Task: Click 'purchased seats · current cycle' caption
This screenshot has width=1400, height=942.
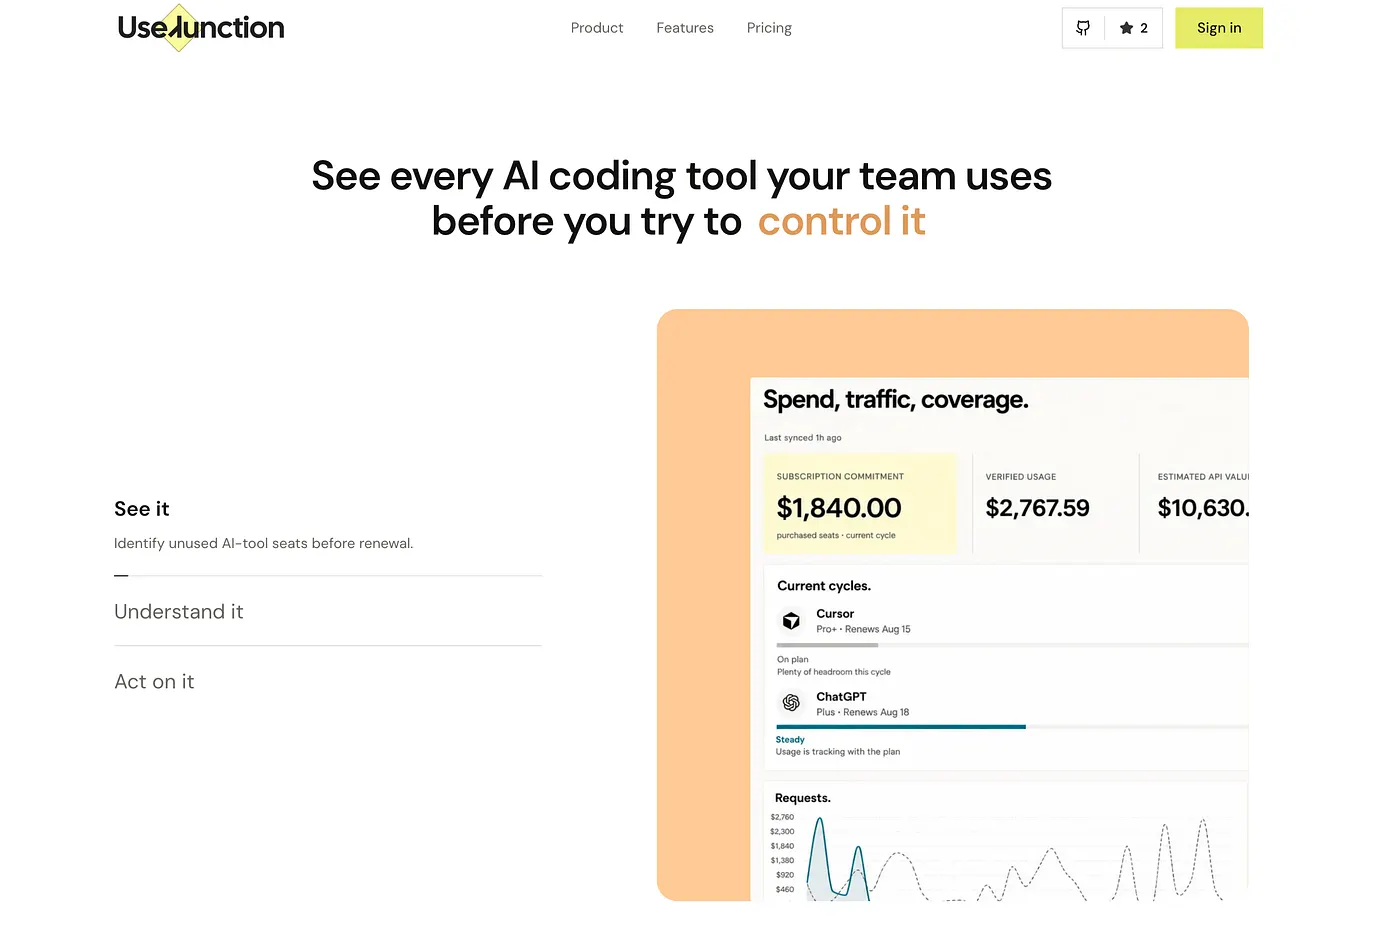Action: 836,535
